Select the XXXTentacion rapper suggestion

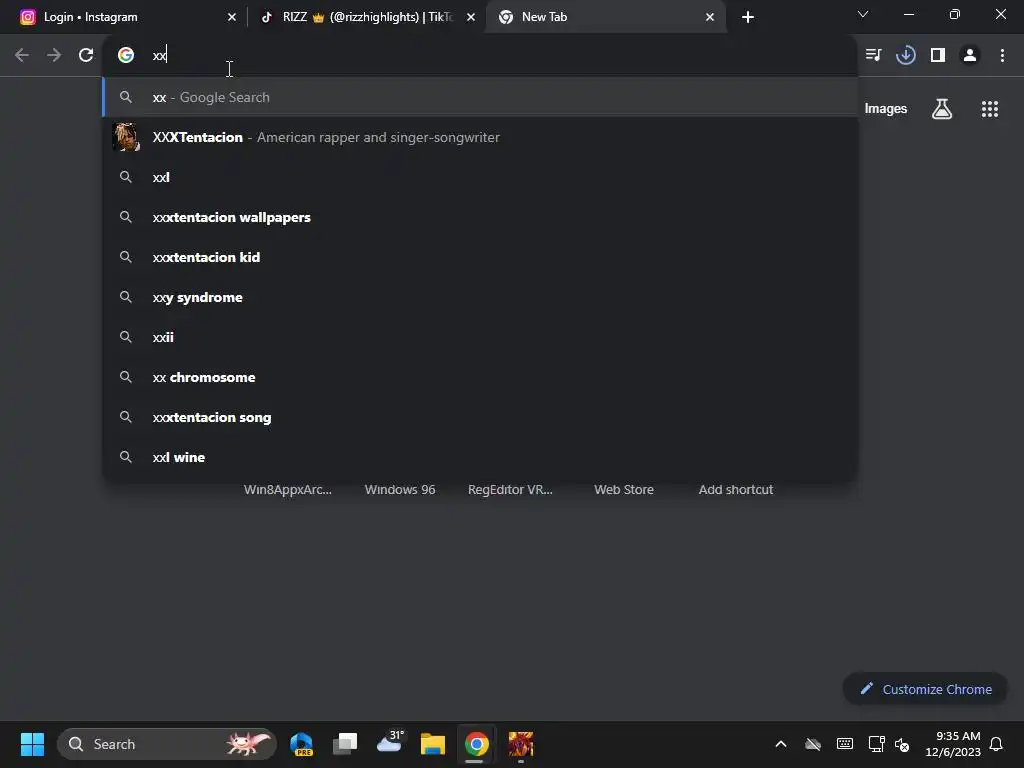(480, 137)
